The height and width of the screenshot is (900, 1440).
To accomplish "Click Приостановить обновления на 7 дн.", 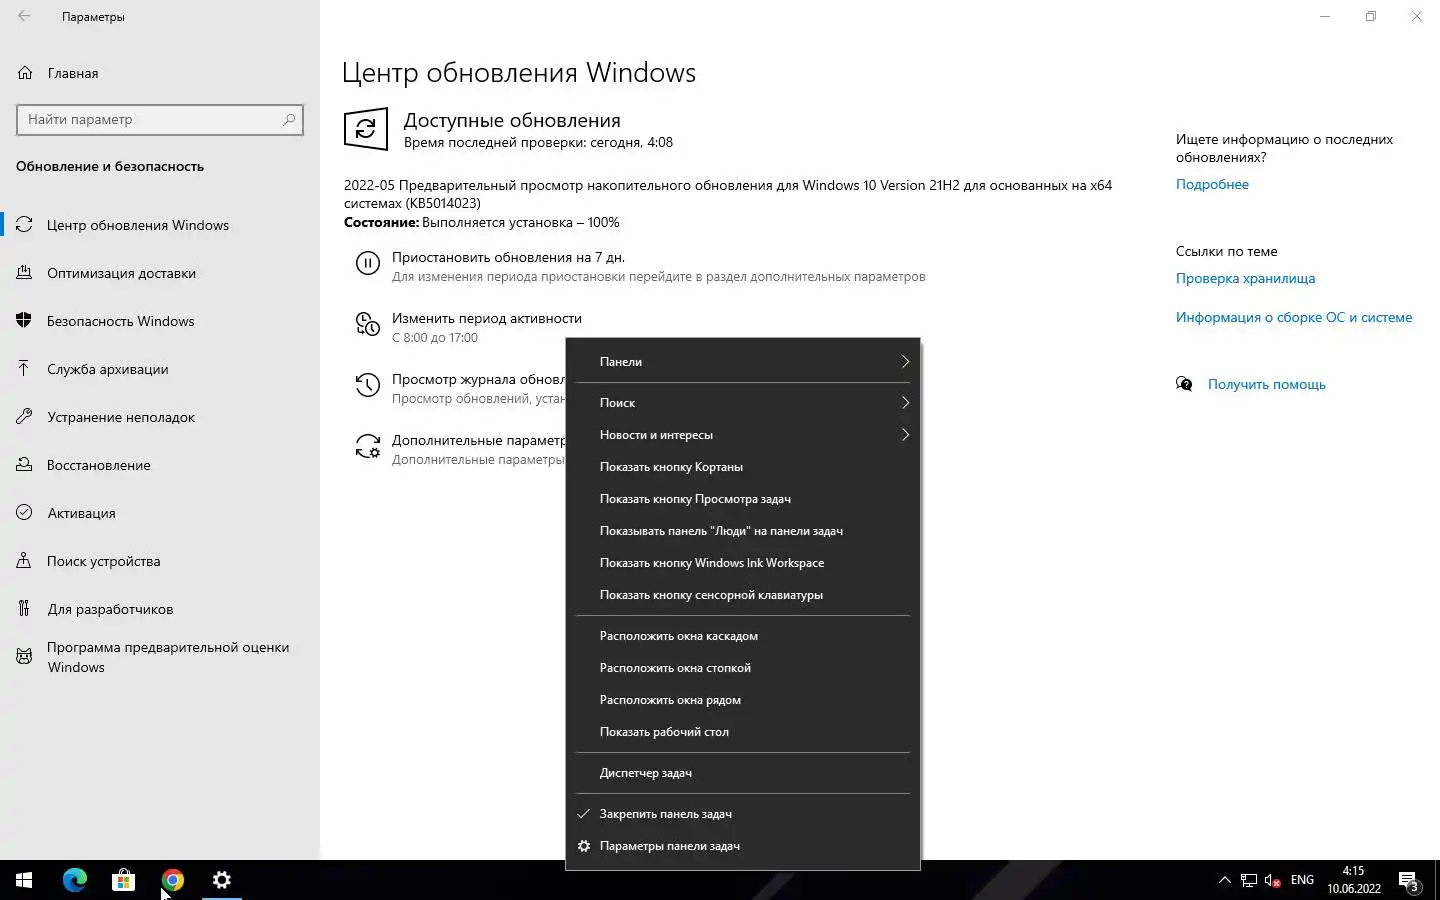I will (x=508, y=257).
